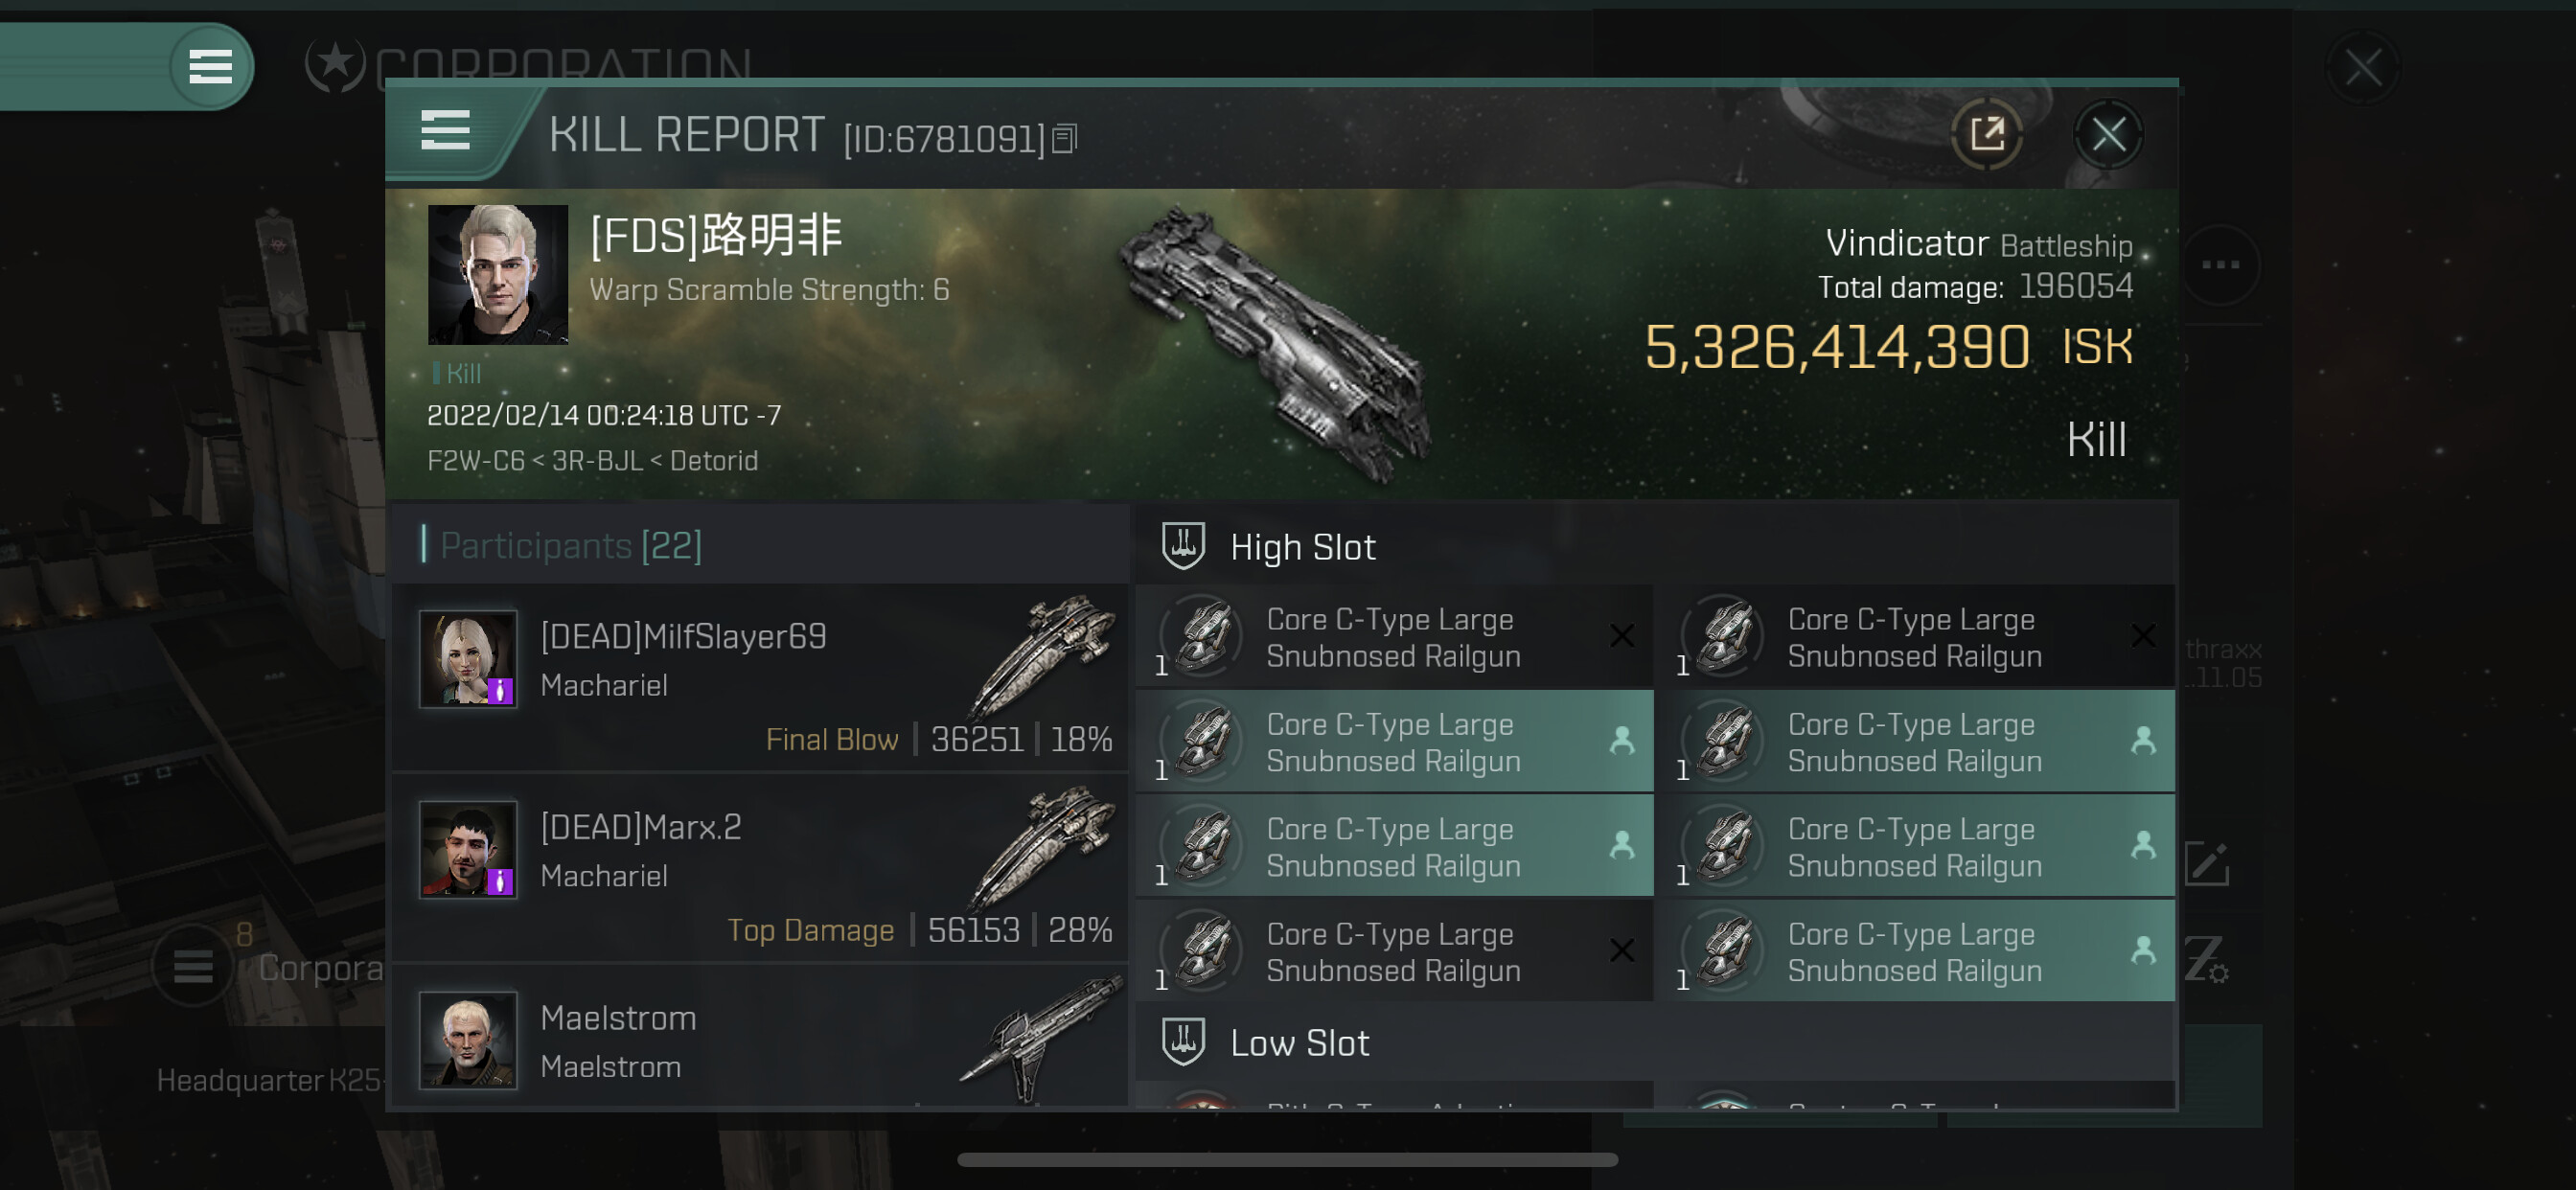Image resolution: width=2576 pixels, height=1190 pixels.
Task: Open the Kill Report hamburger menu
Action: tap(445, 131)
